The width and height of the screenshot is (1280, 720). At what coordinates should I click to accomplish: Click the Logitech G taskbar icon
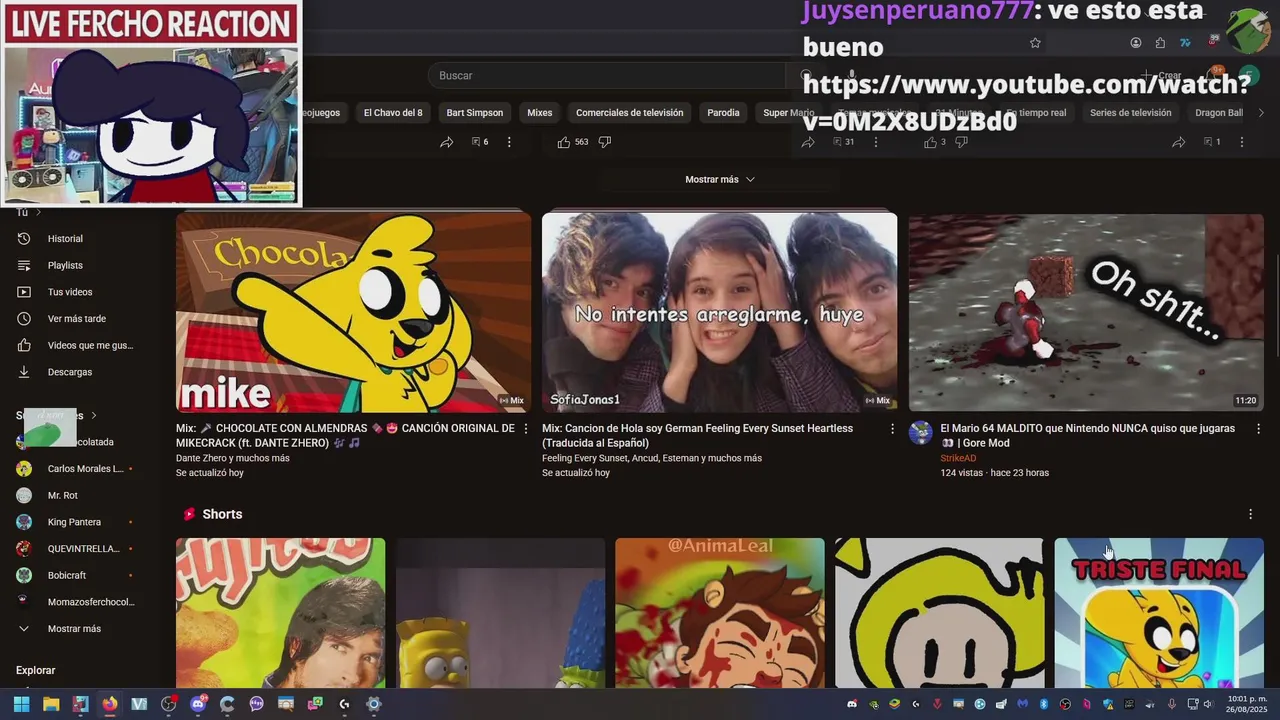tap(344, 704)
